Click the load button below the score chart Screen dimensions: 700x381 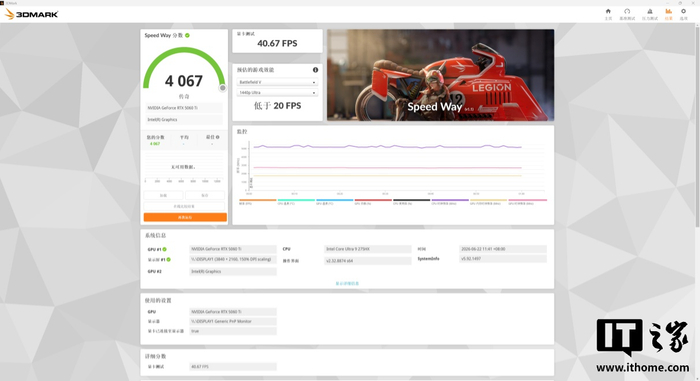click(x=163, y=195)
